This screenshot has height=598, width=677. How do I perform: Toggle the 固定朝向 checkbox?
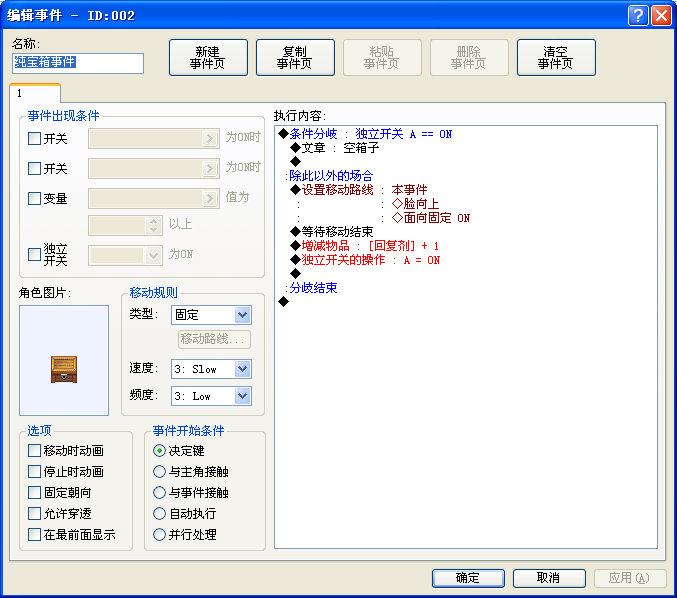pos(34,493)
